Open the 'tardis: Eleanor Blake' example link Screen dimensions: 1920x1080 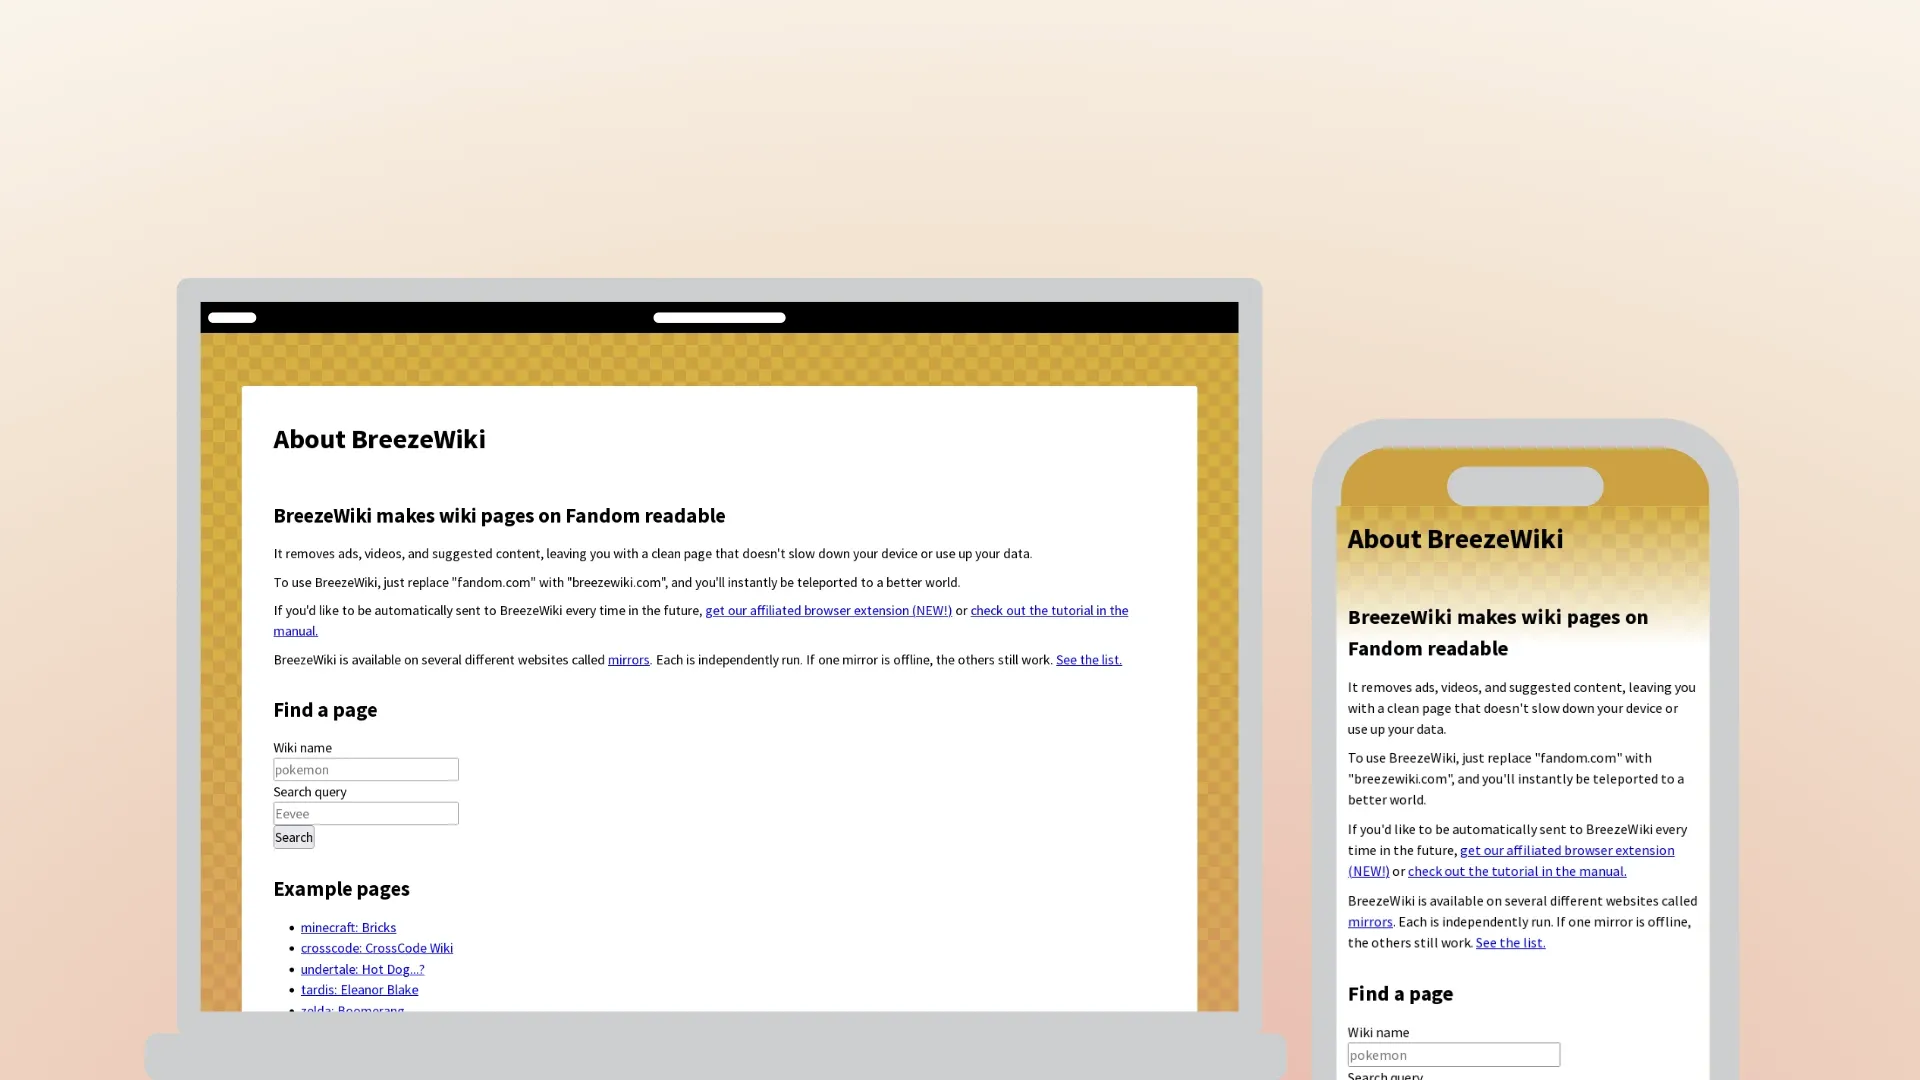359,989
